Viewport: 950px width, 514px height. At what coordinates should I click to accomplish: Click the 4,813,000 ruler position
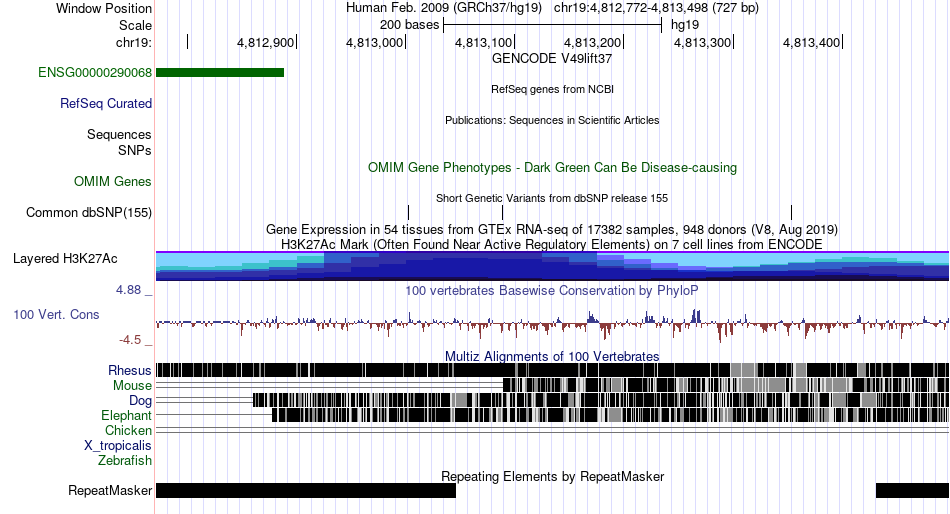374,42
